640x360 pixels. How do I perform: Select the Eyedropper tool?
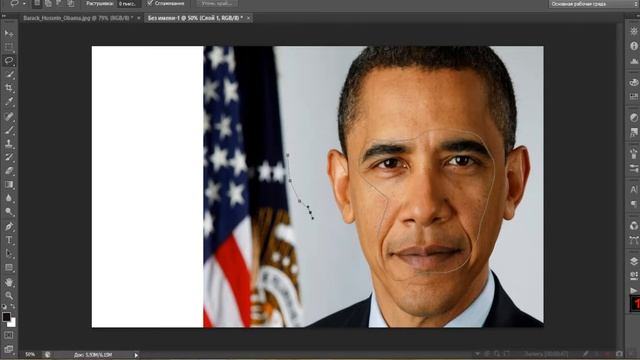click(9, 102)
